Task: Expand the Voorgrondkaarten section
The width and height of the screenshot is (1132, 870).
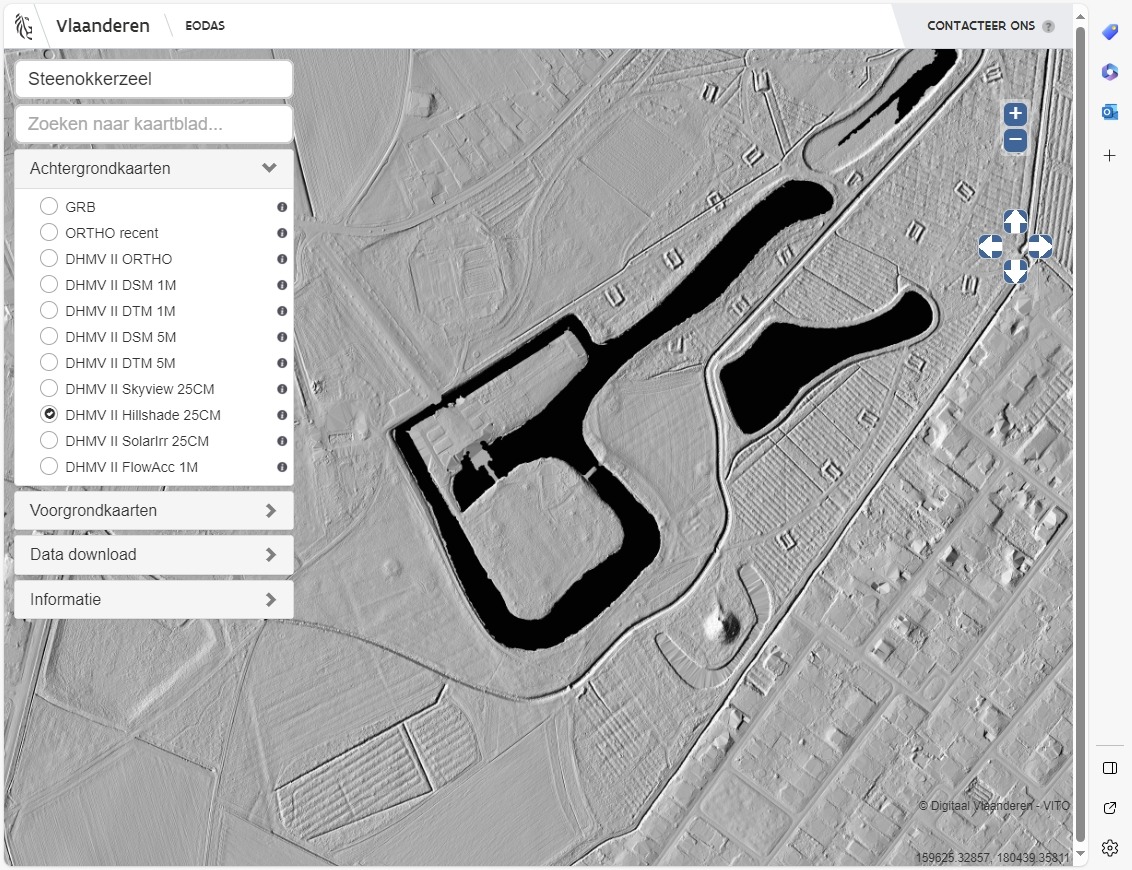Action: 154,511
